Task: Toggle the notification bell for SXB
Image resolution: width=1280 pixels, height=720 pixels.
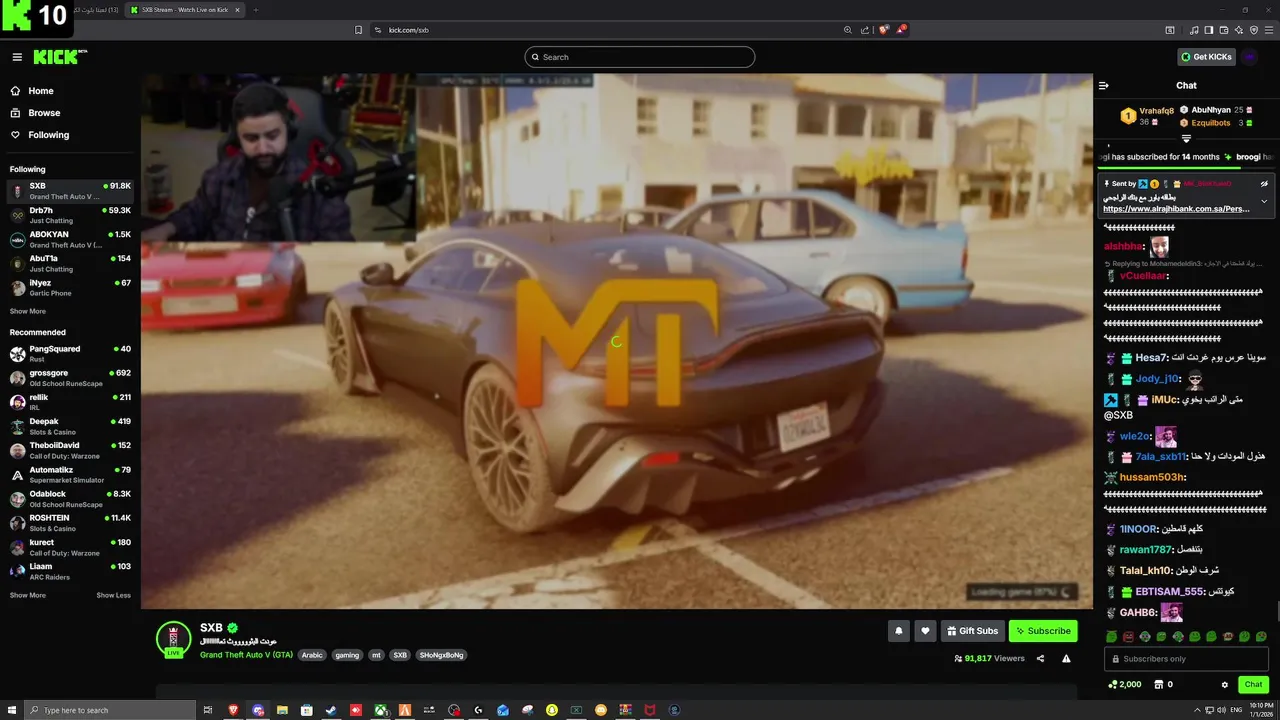Action: [x=898, y=631]
